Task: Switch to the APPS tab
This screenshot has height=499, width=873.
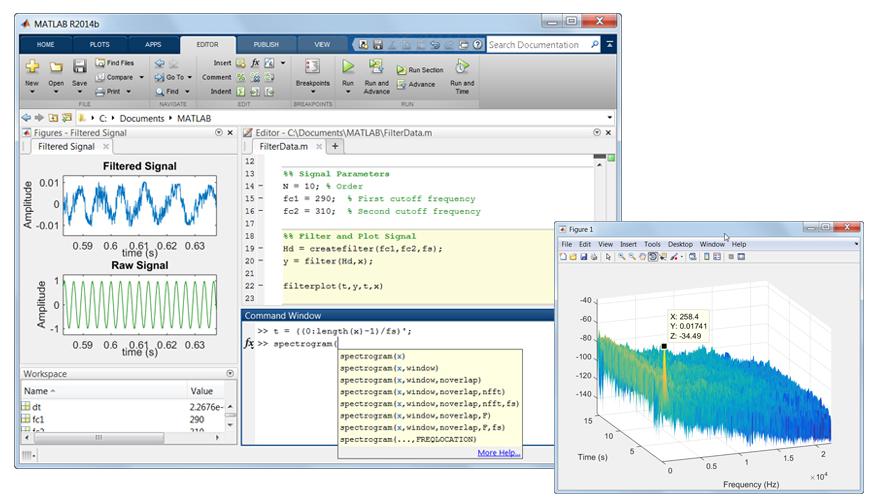Action: pos(153,45)
